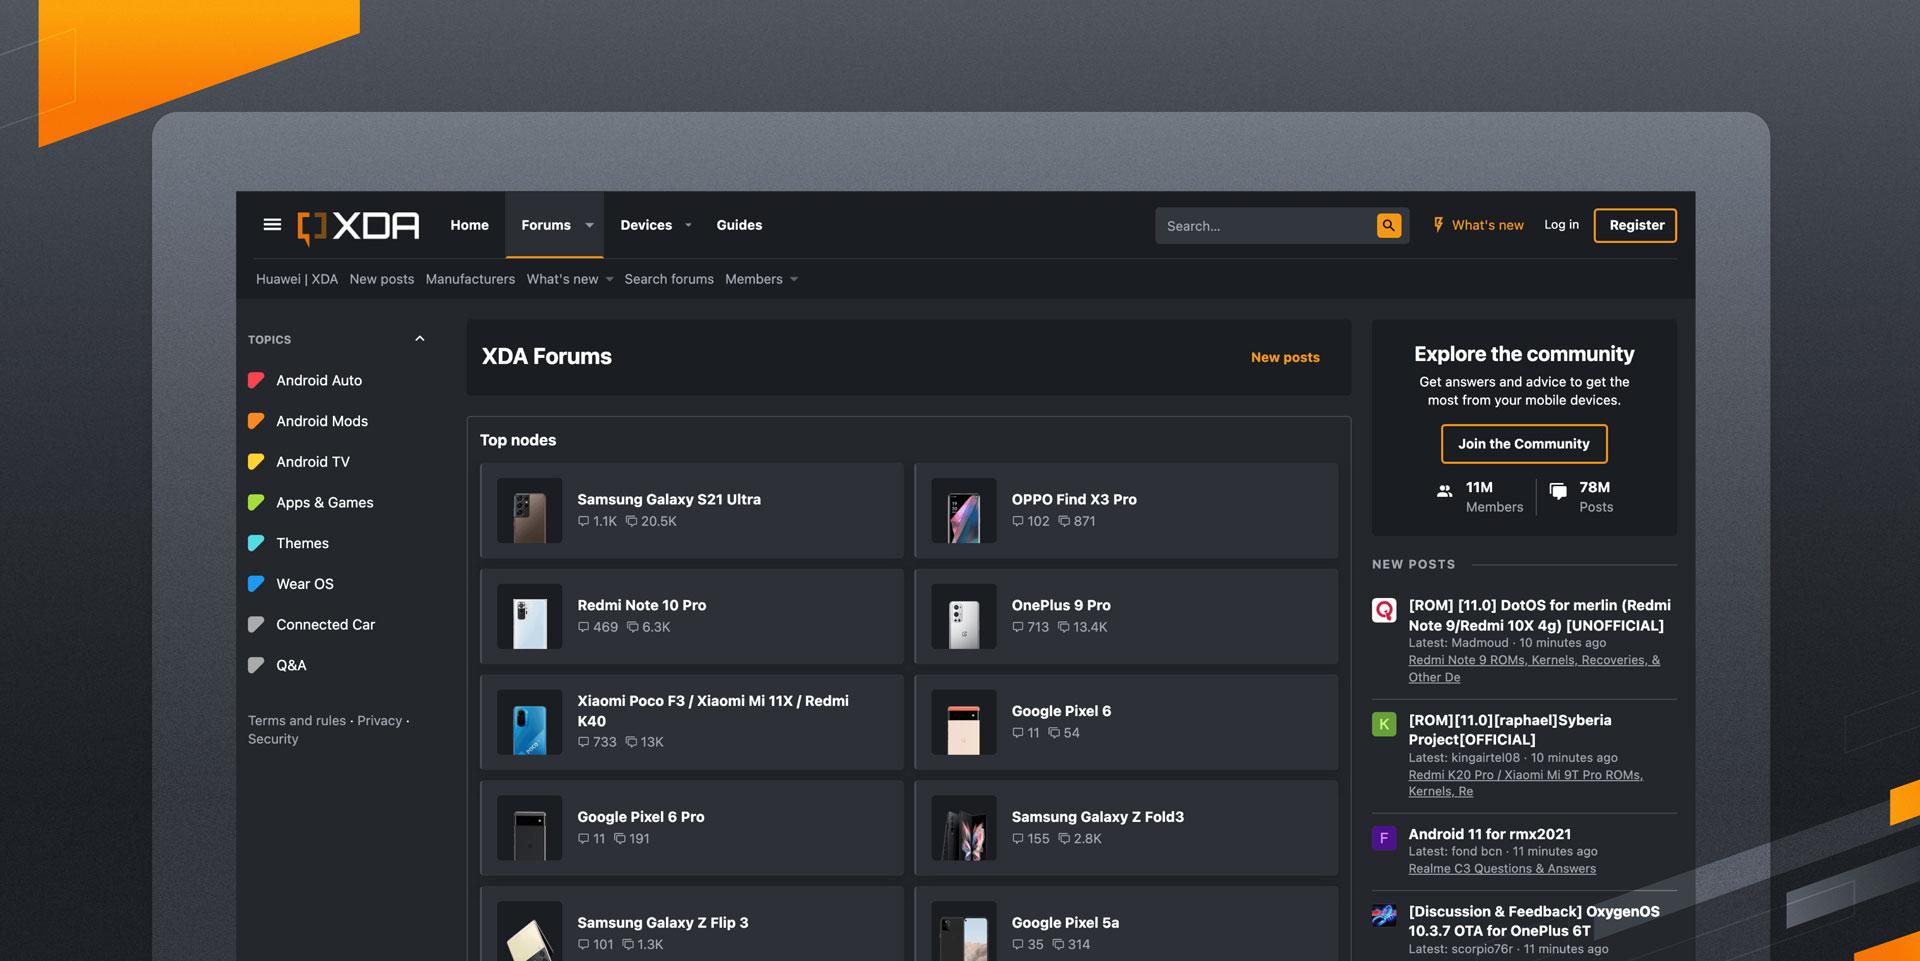The width and height of the screenshot is (1920, 961).
Task: Expand the Forums dropdown arrow
Action: [589, 226]
